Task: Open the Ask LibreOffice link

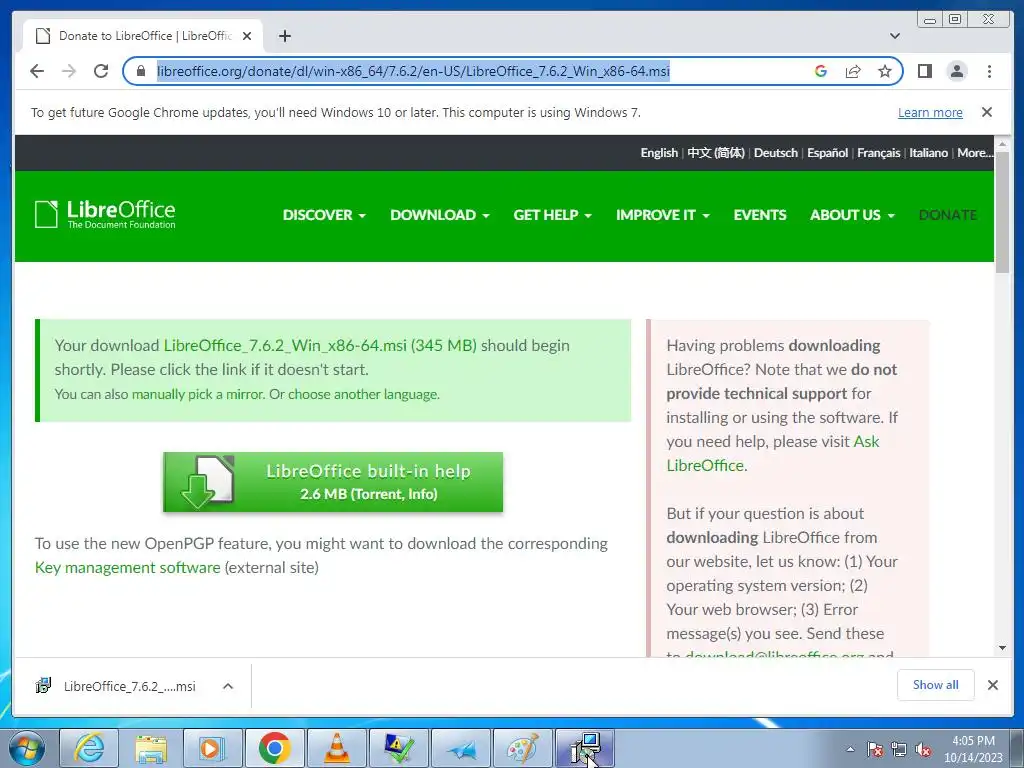Action: [x=773, y=453]
